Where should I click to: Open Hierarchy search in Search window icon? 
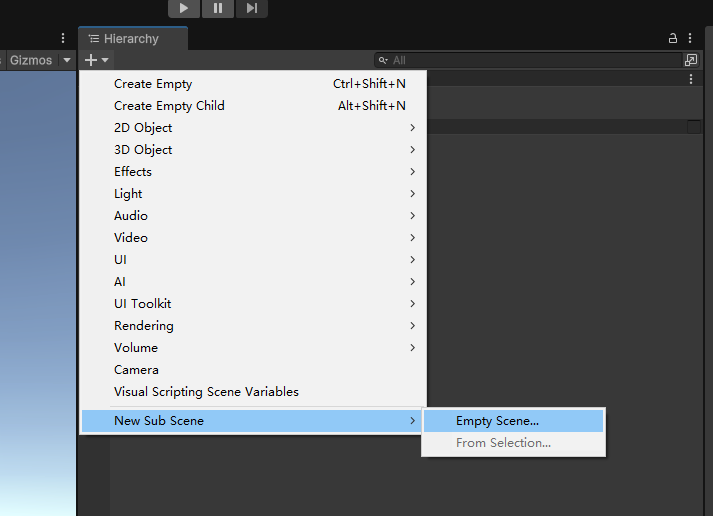coord(691,60)
